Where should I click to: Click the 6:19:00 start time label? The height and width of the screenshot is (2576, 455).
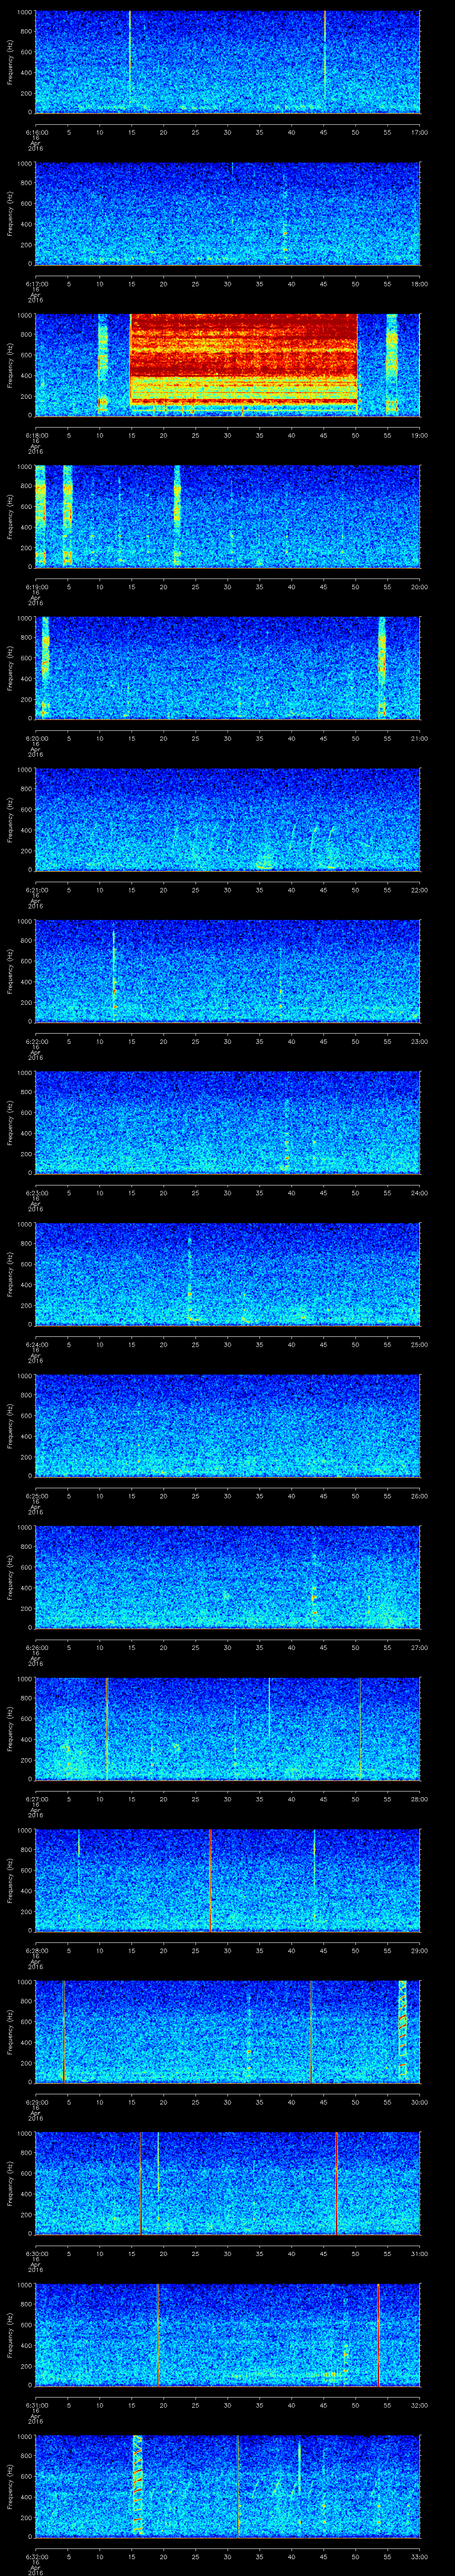pyautogui.click(x=36, y=587)
